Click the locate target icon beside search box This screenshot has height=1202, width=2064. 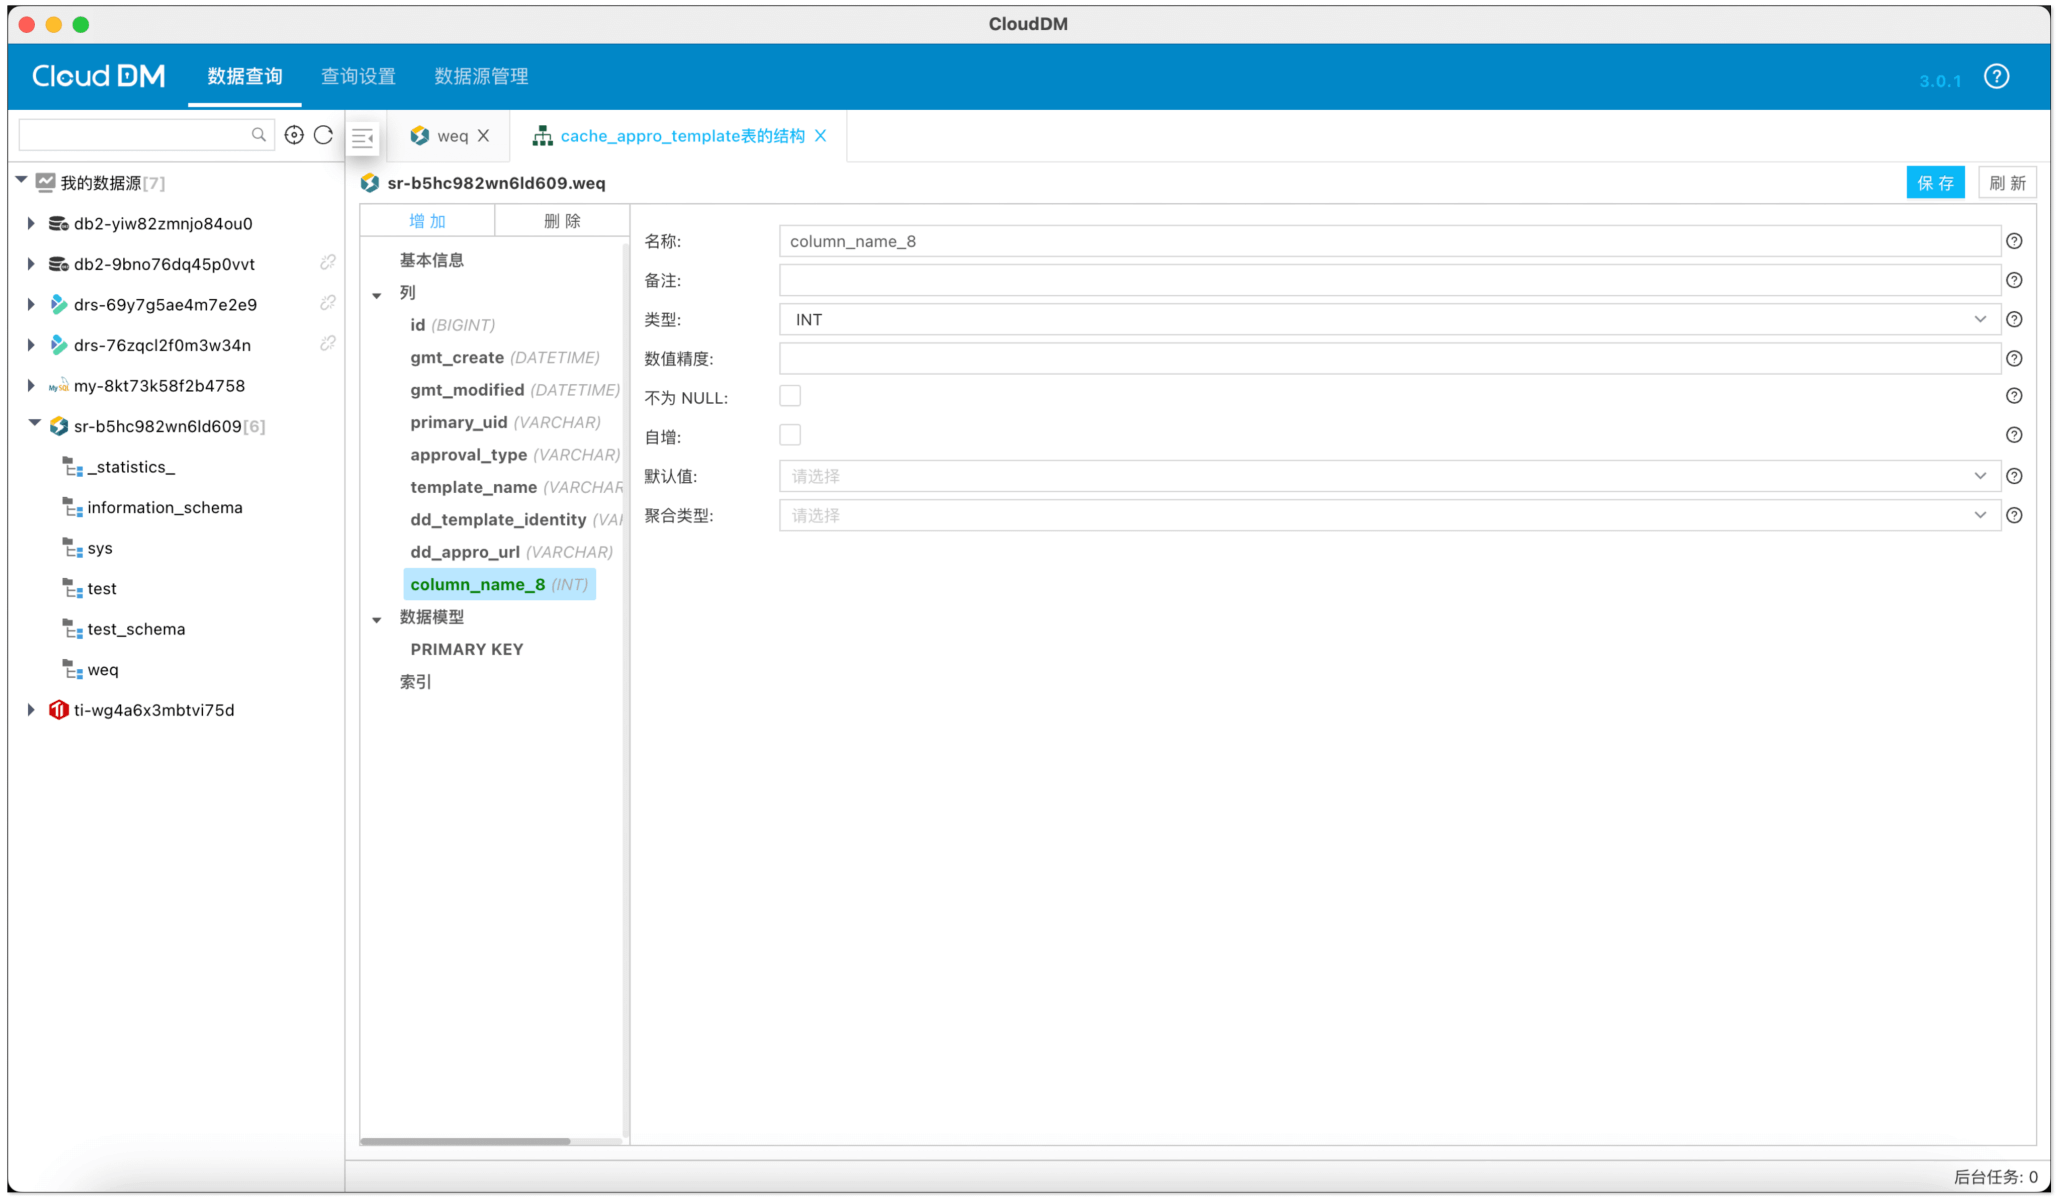click(294, 135)
